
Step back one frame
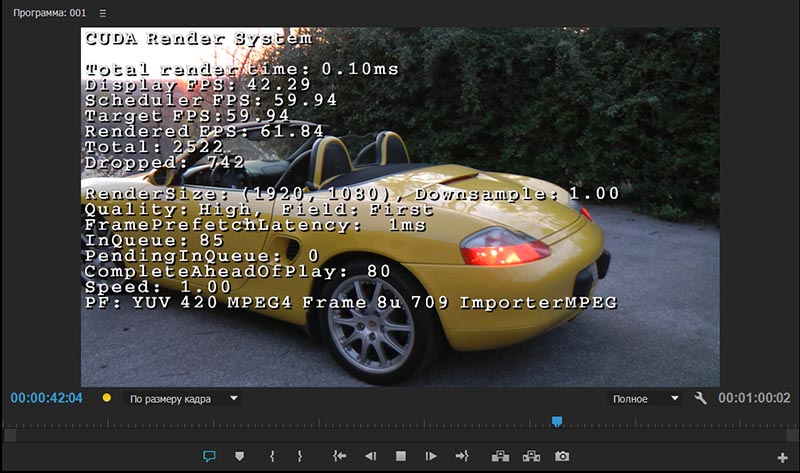pyautogui.click(x=370, y=456)
